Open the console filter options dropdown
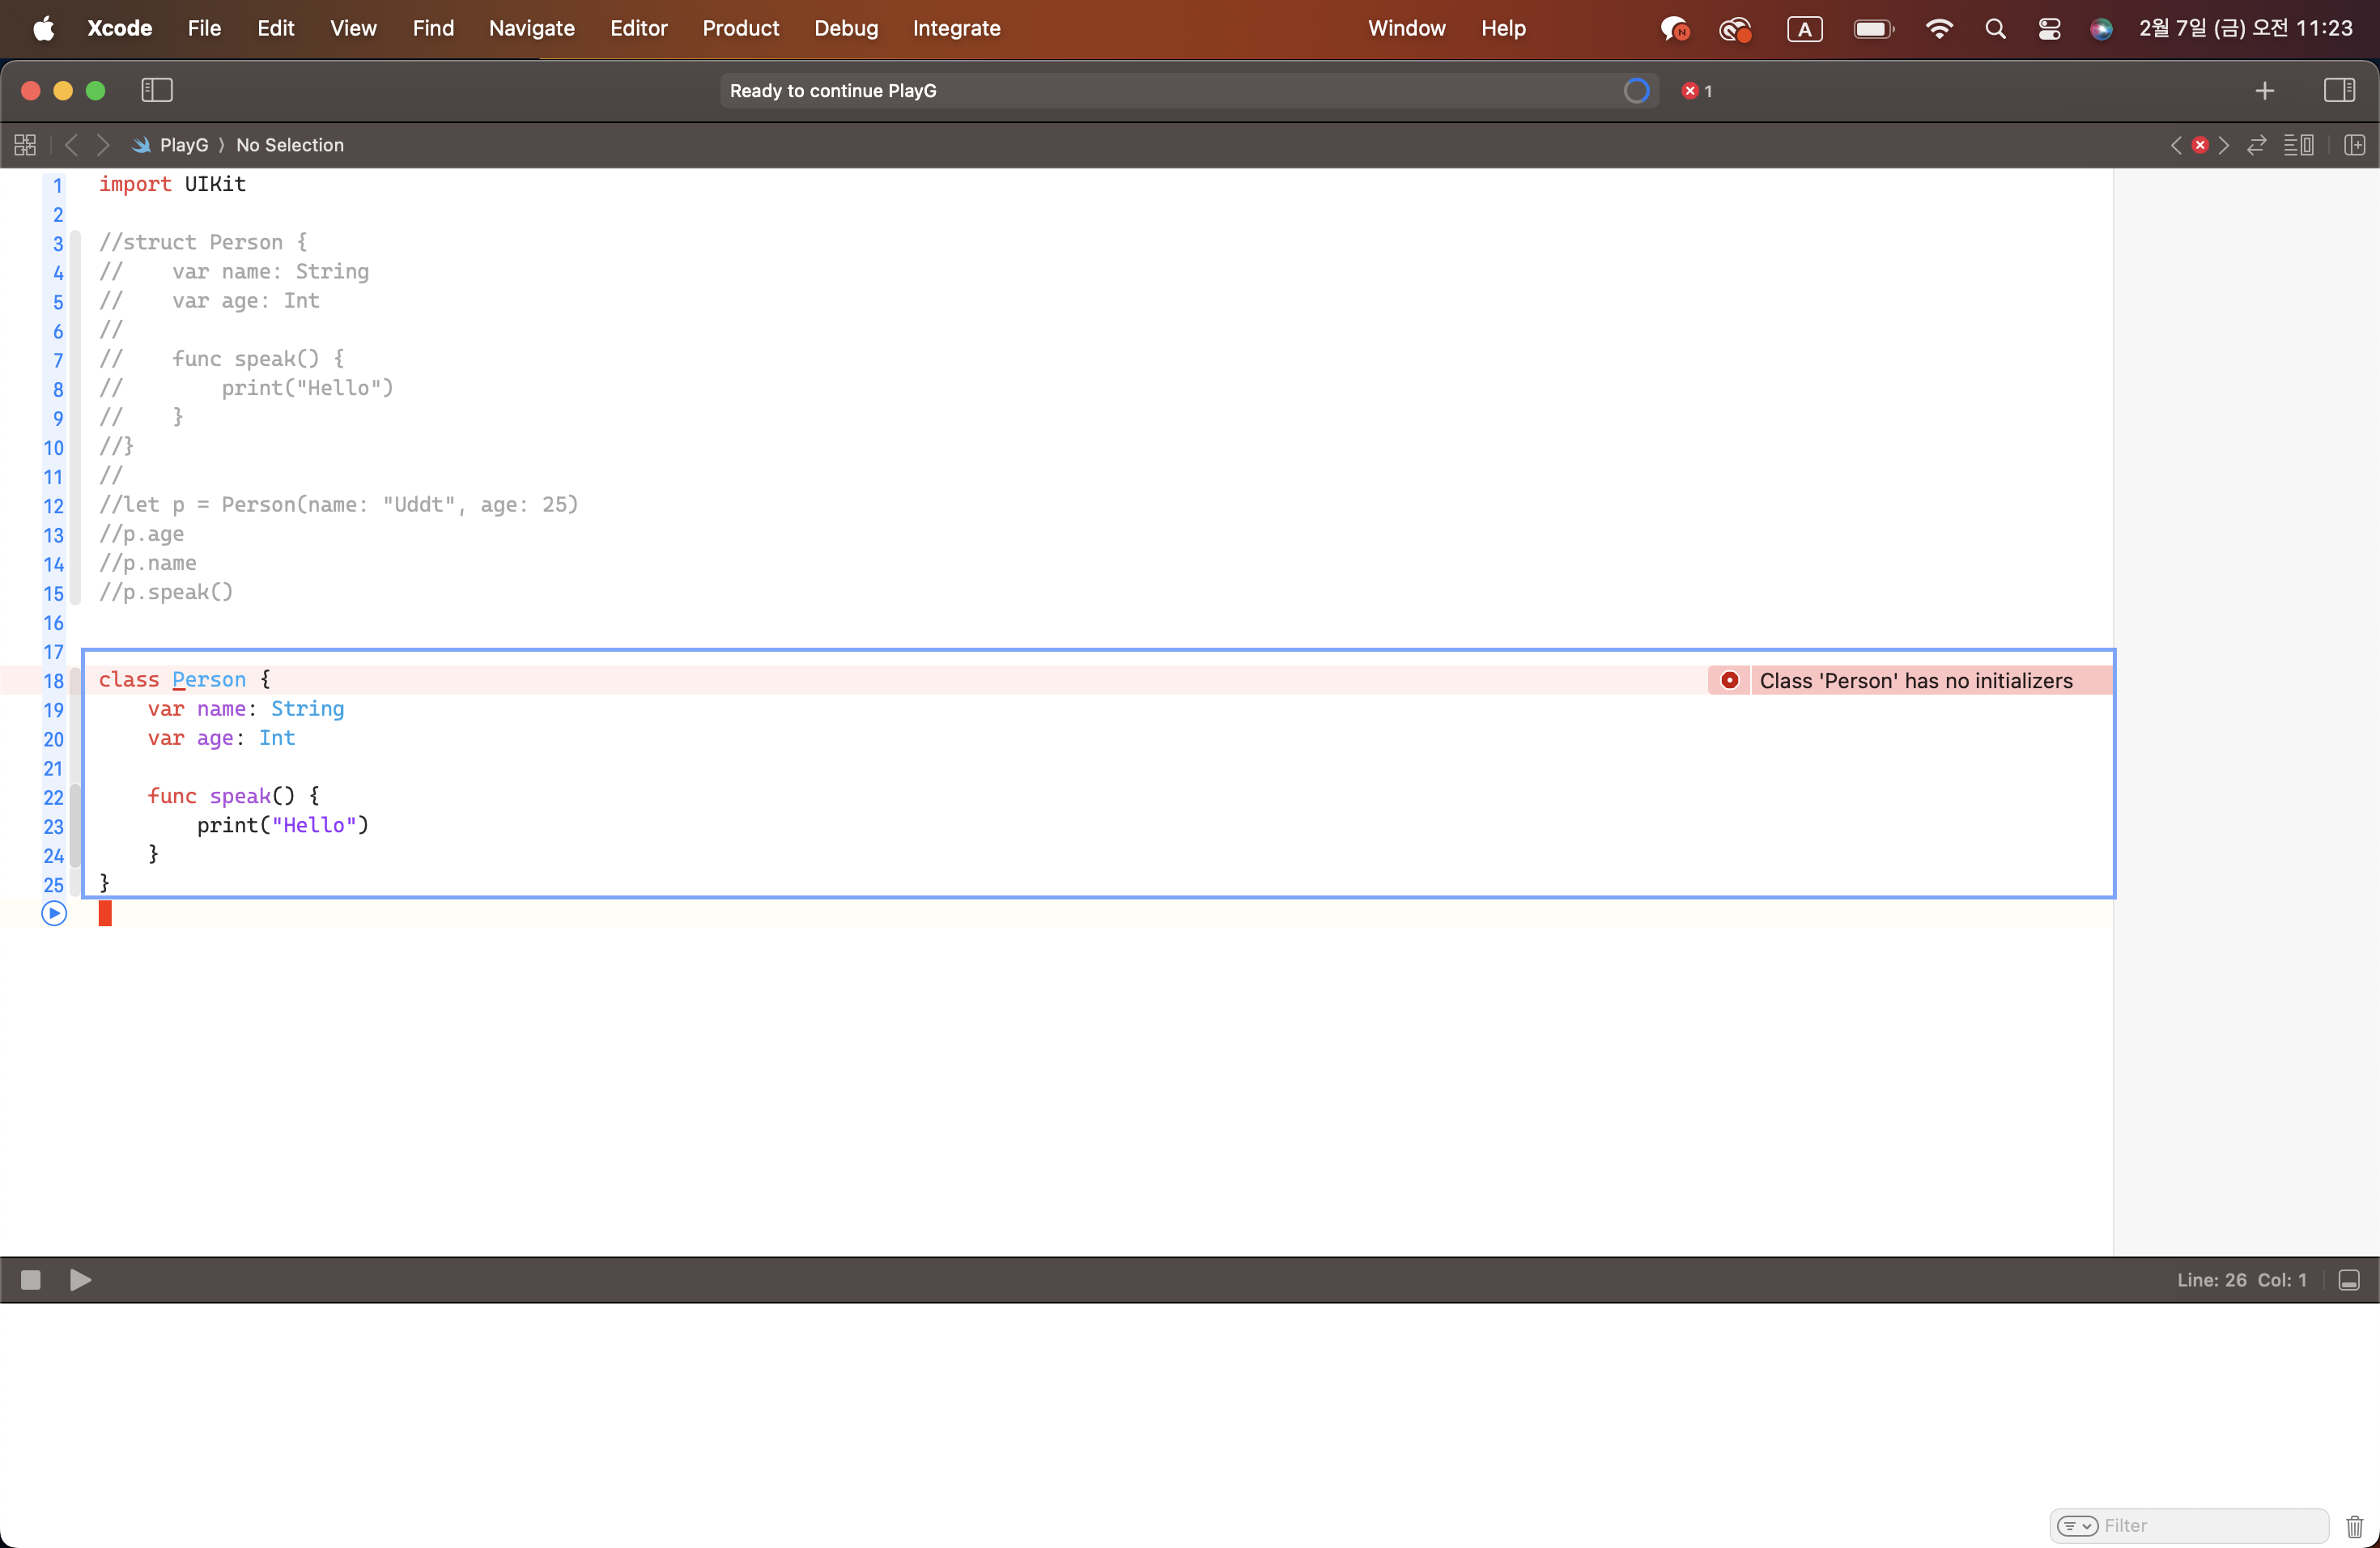The width and height of the screenshot is (2380, 1548). pos(2077,1525)
